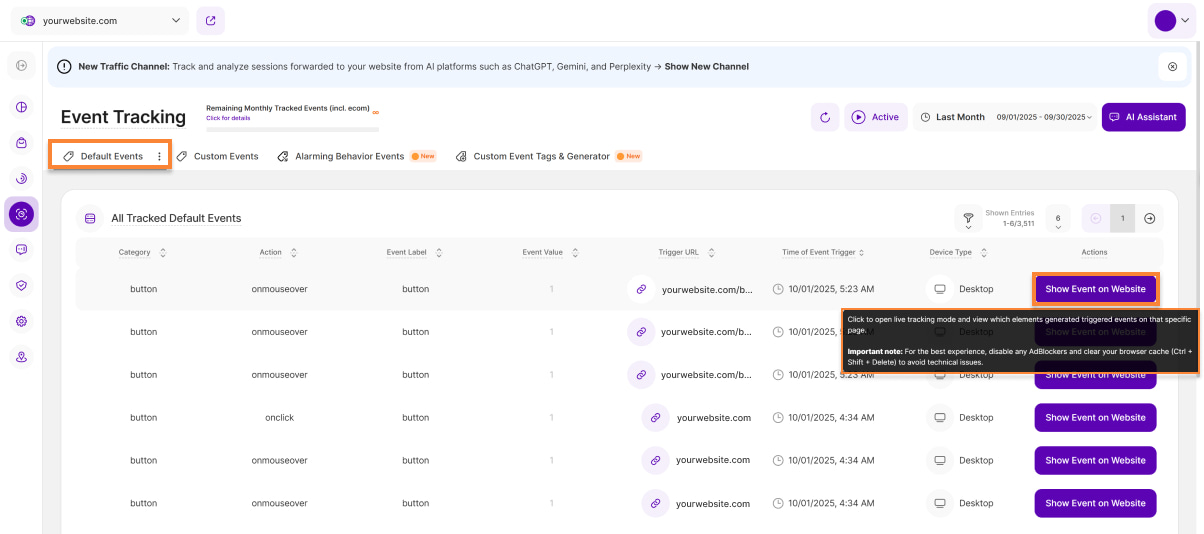Open website in new tab icon
The image size is (1204, 534).
pyautogui.click(x=210, y=20)
